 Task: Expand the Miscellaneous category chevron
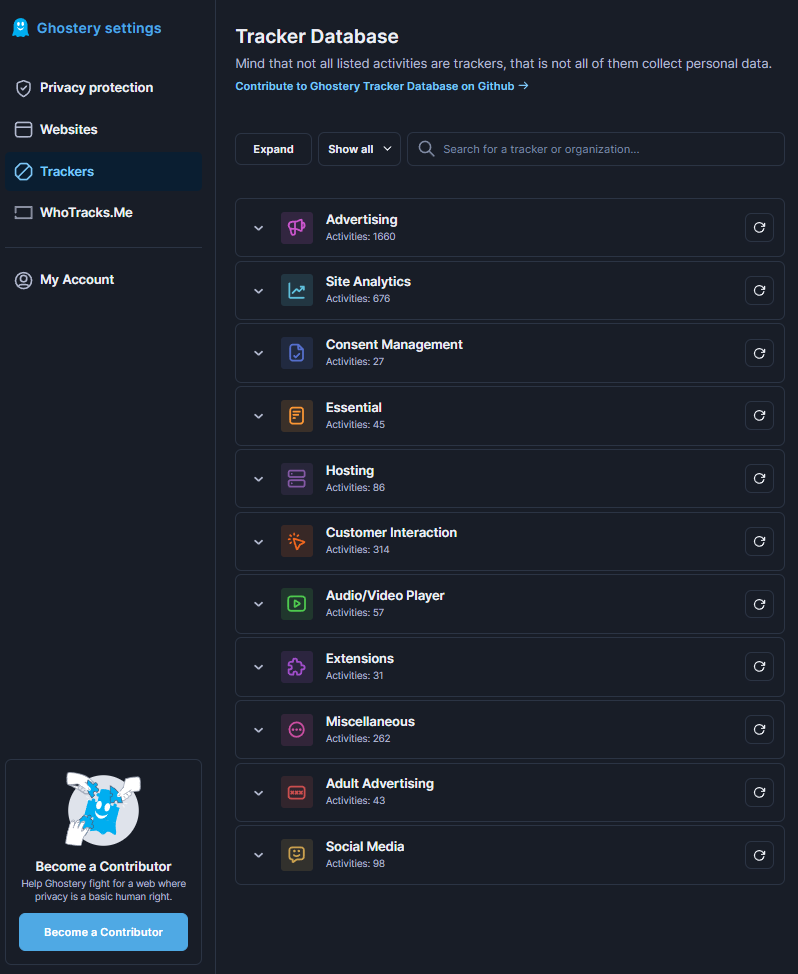(258, 730)
